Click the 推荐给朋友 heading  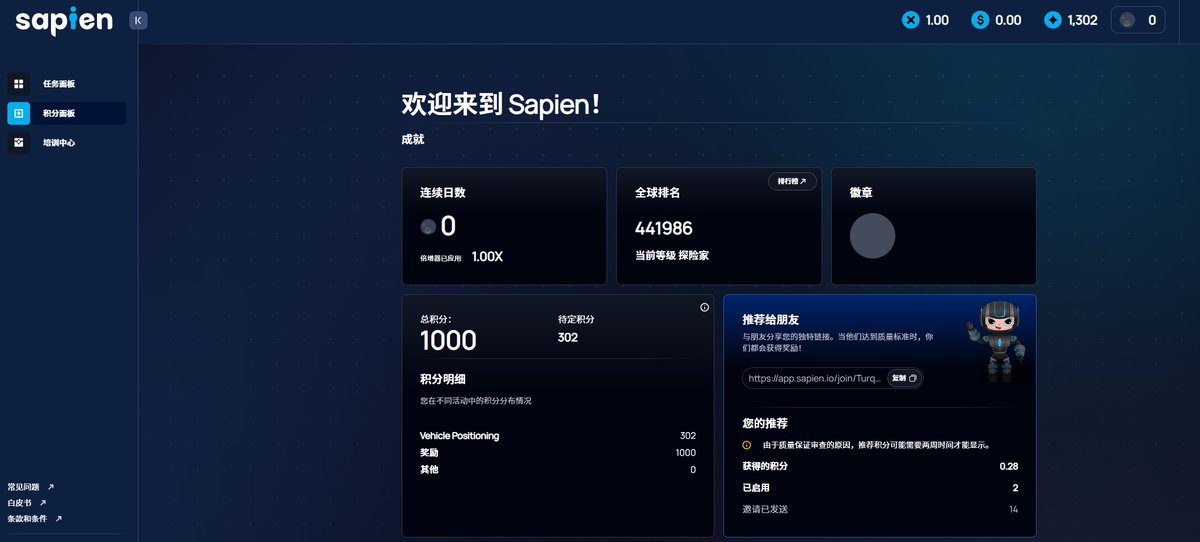(770, 319)
